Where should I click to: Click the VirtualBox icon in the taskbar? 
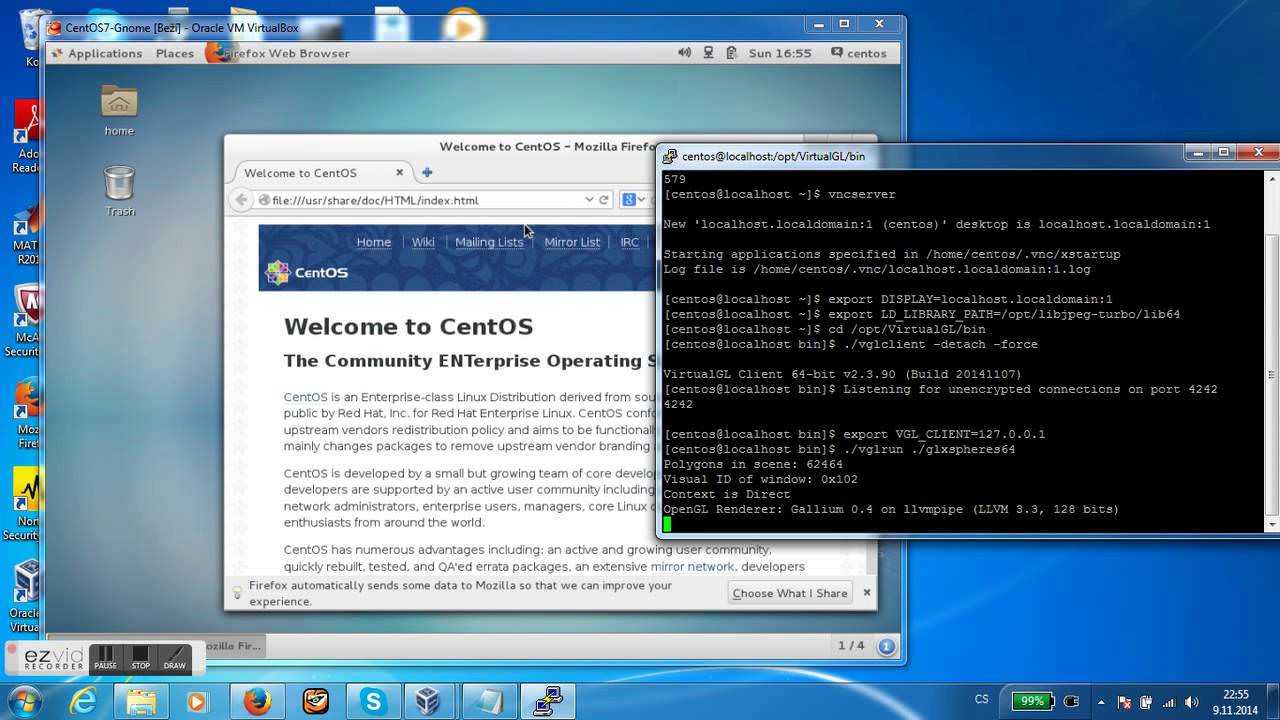(x=431, y=701)
